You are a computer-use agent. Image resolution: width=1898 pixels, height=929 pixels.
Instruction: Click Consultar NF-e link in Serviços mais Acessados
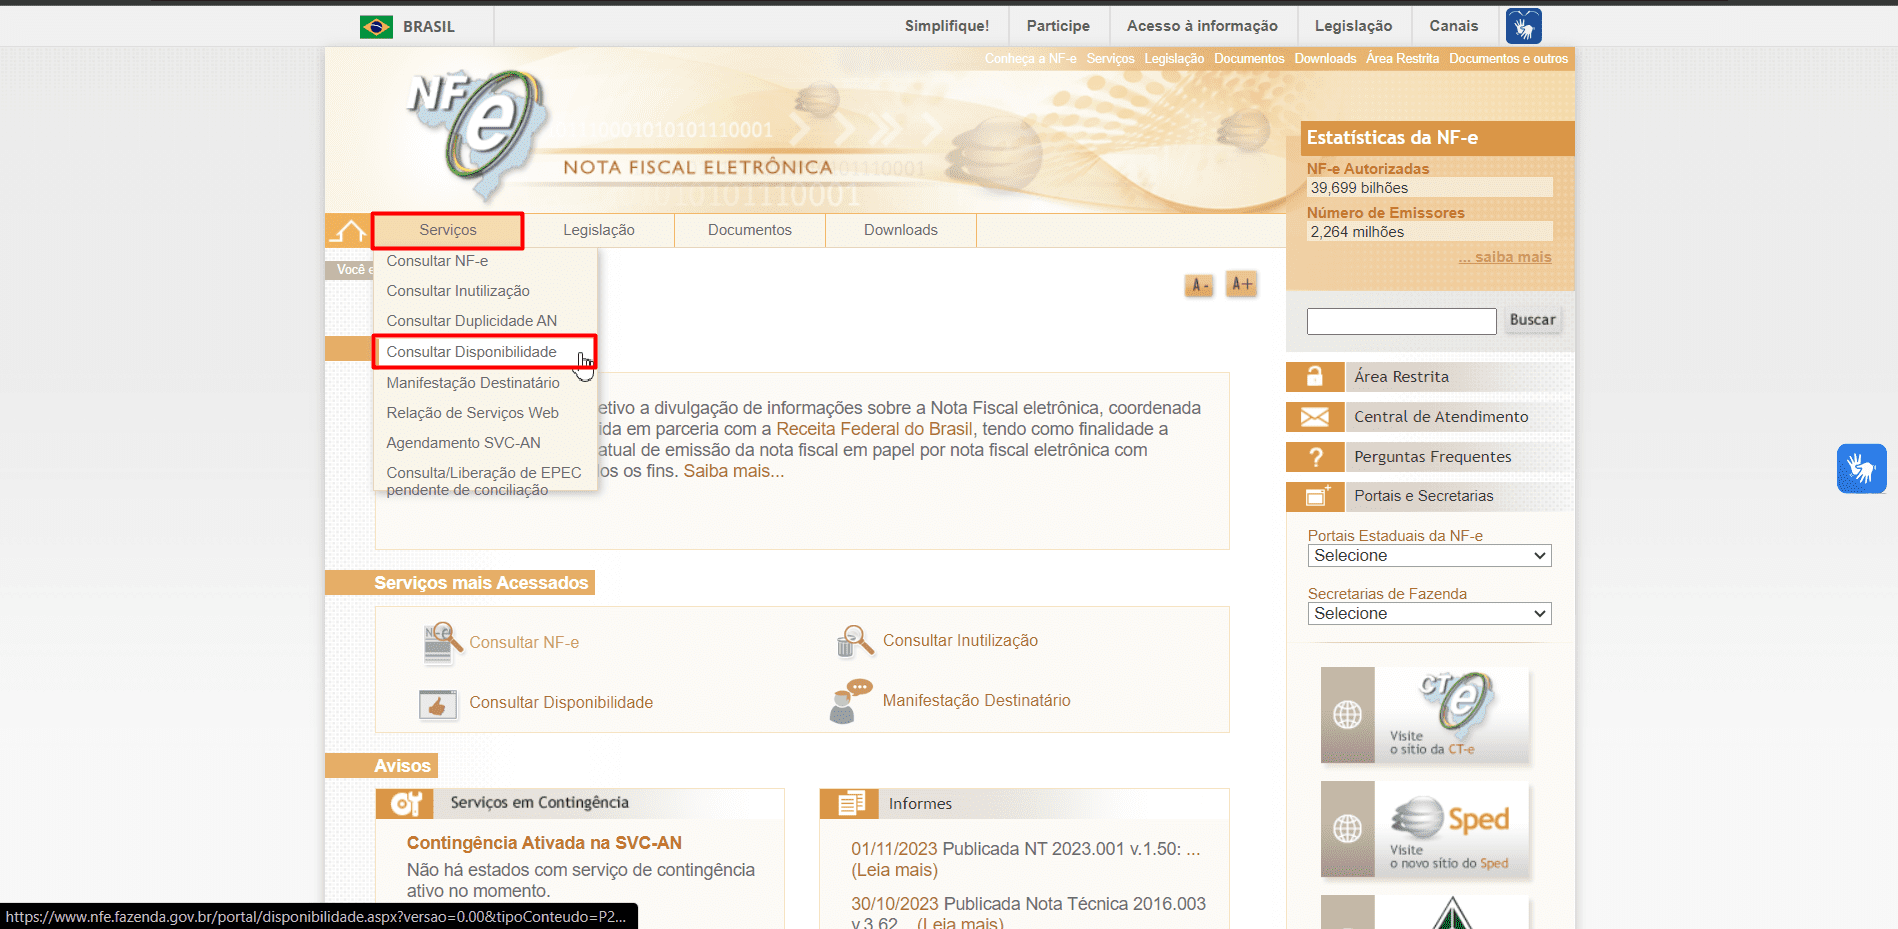[x=524, y=643]
